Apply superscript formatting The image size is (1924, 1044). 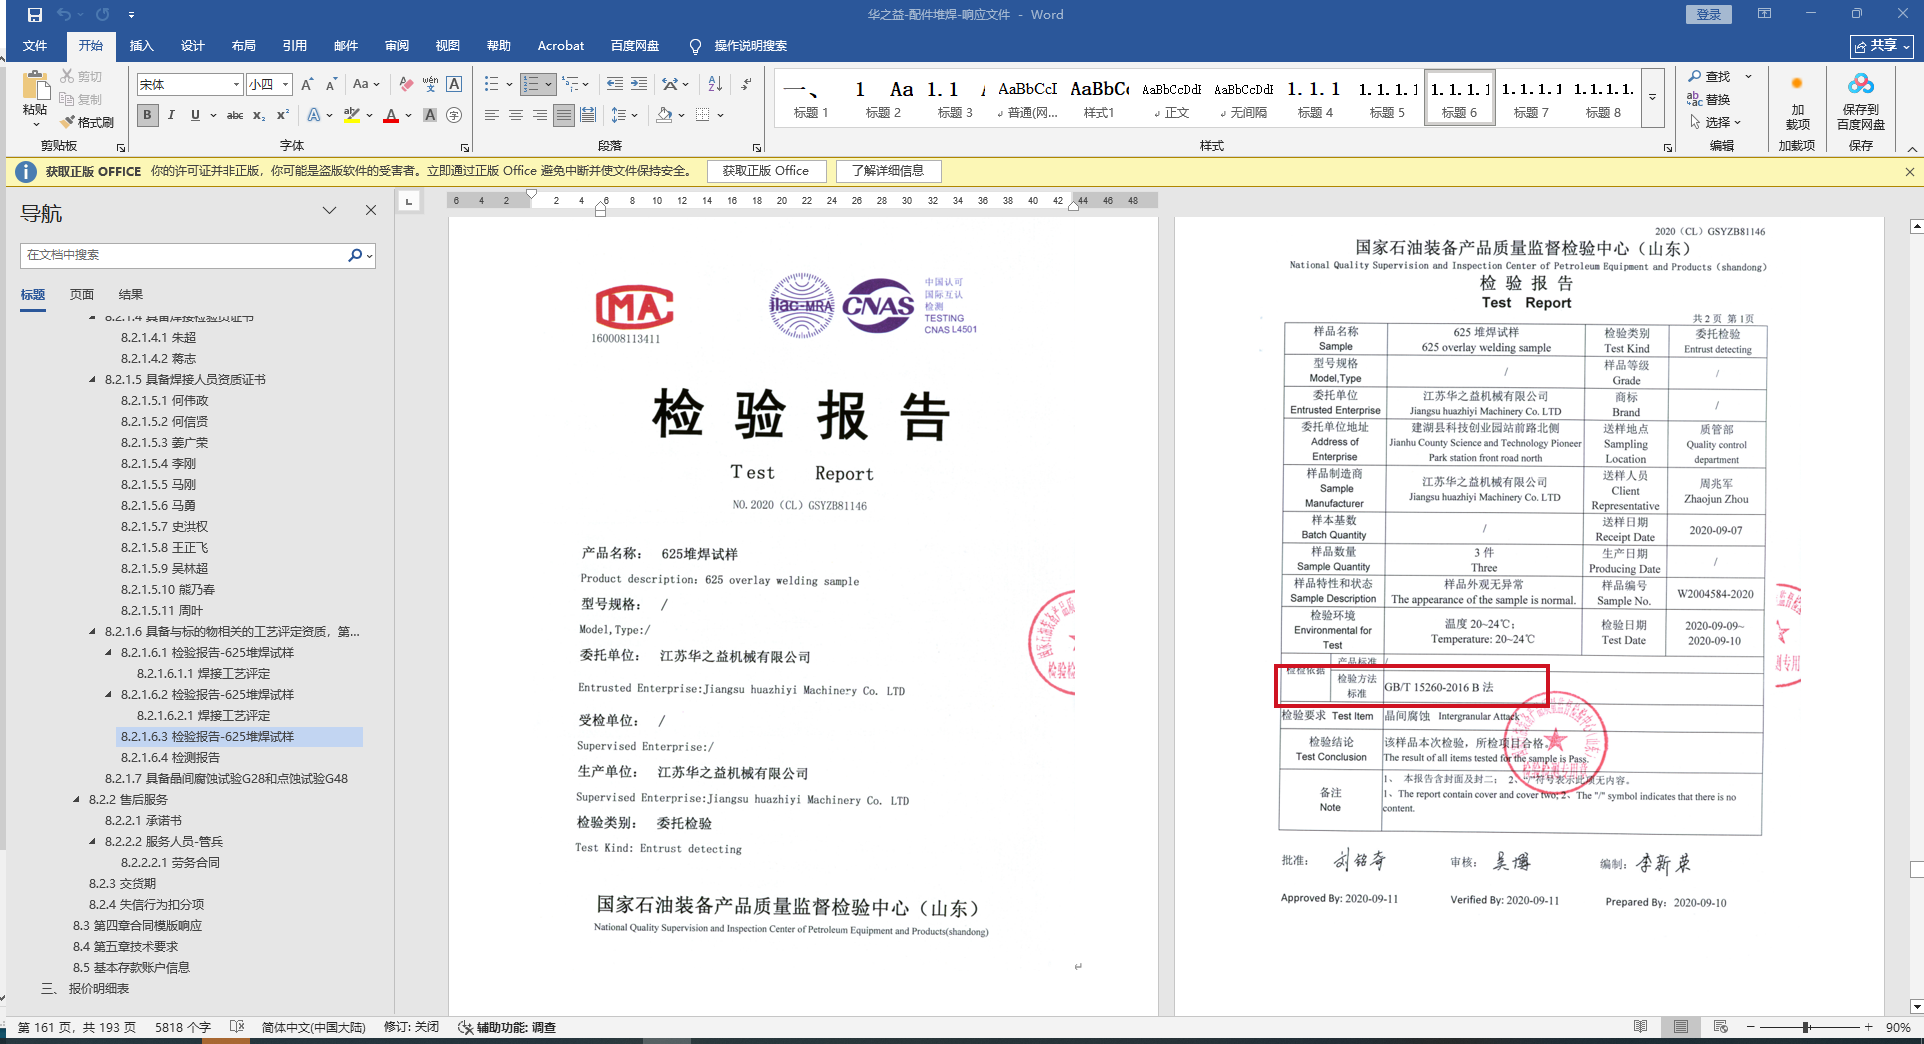[x=283, y=116]
